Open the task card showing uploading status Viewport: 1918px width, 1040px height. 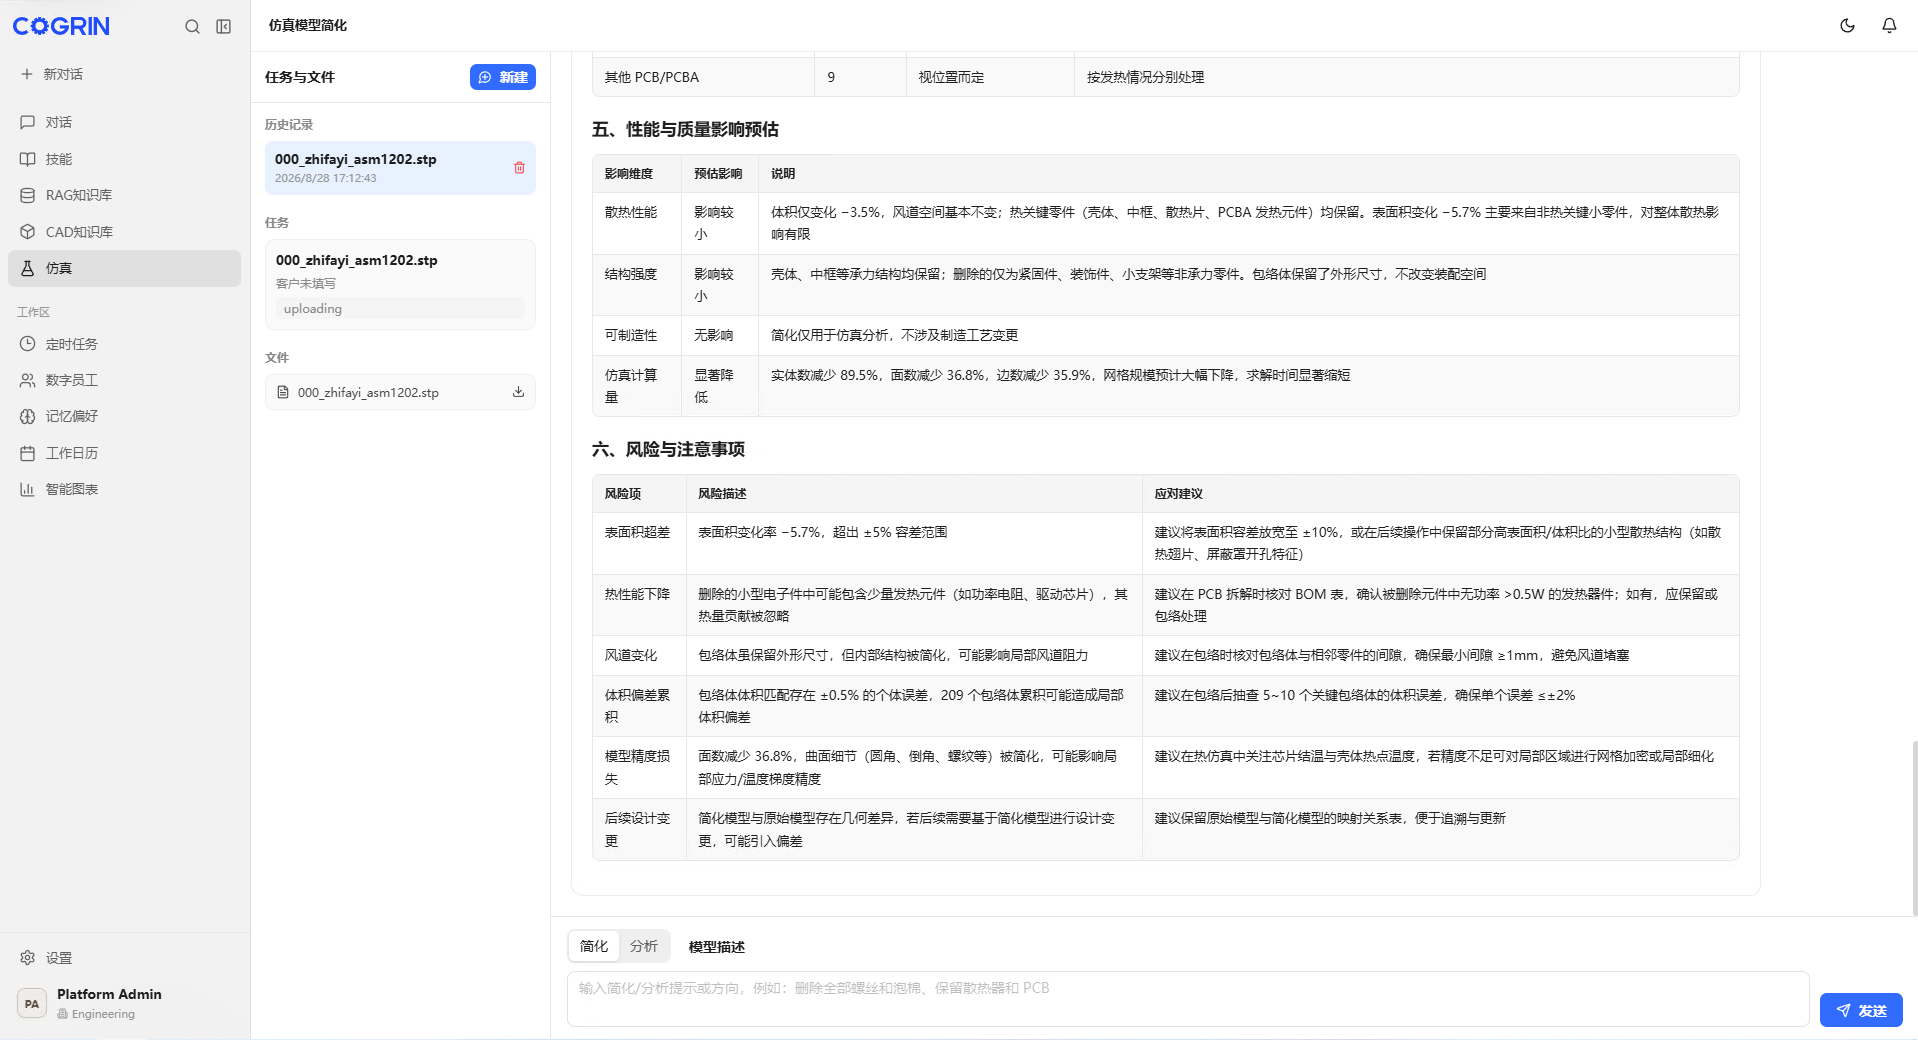click(400, 284)
